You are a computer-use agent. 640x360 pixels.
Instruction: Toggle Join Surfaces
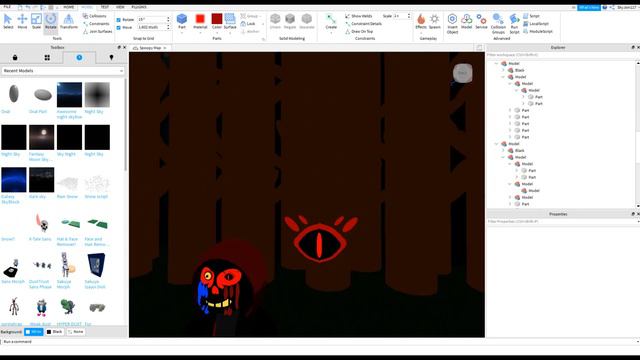point(98,31)
